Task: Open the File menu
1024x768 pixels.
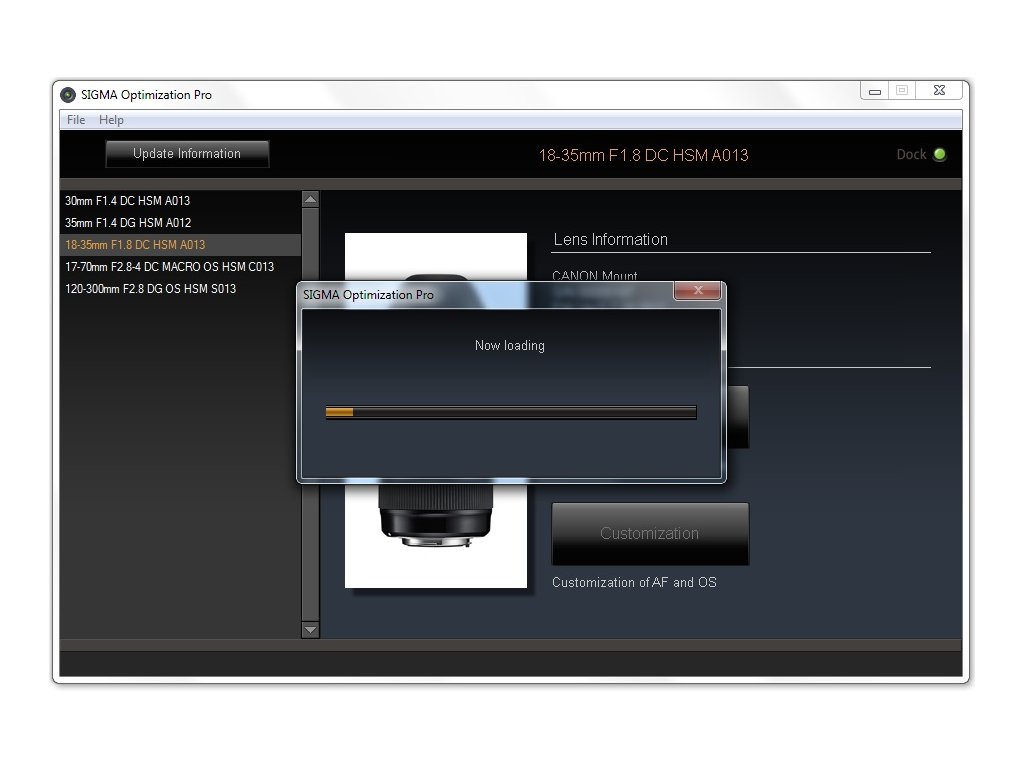Action: click(76, 120)
